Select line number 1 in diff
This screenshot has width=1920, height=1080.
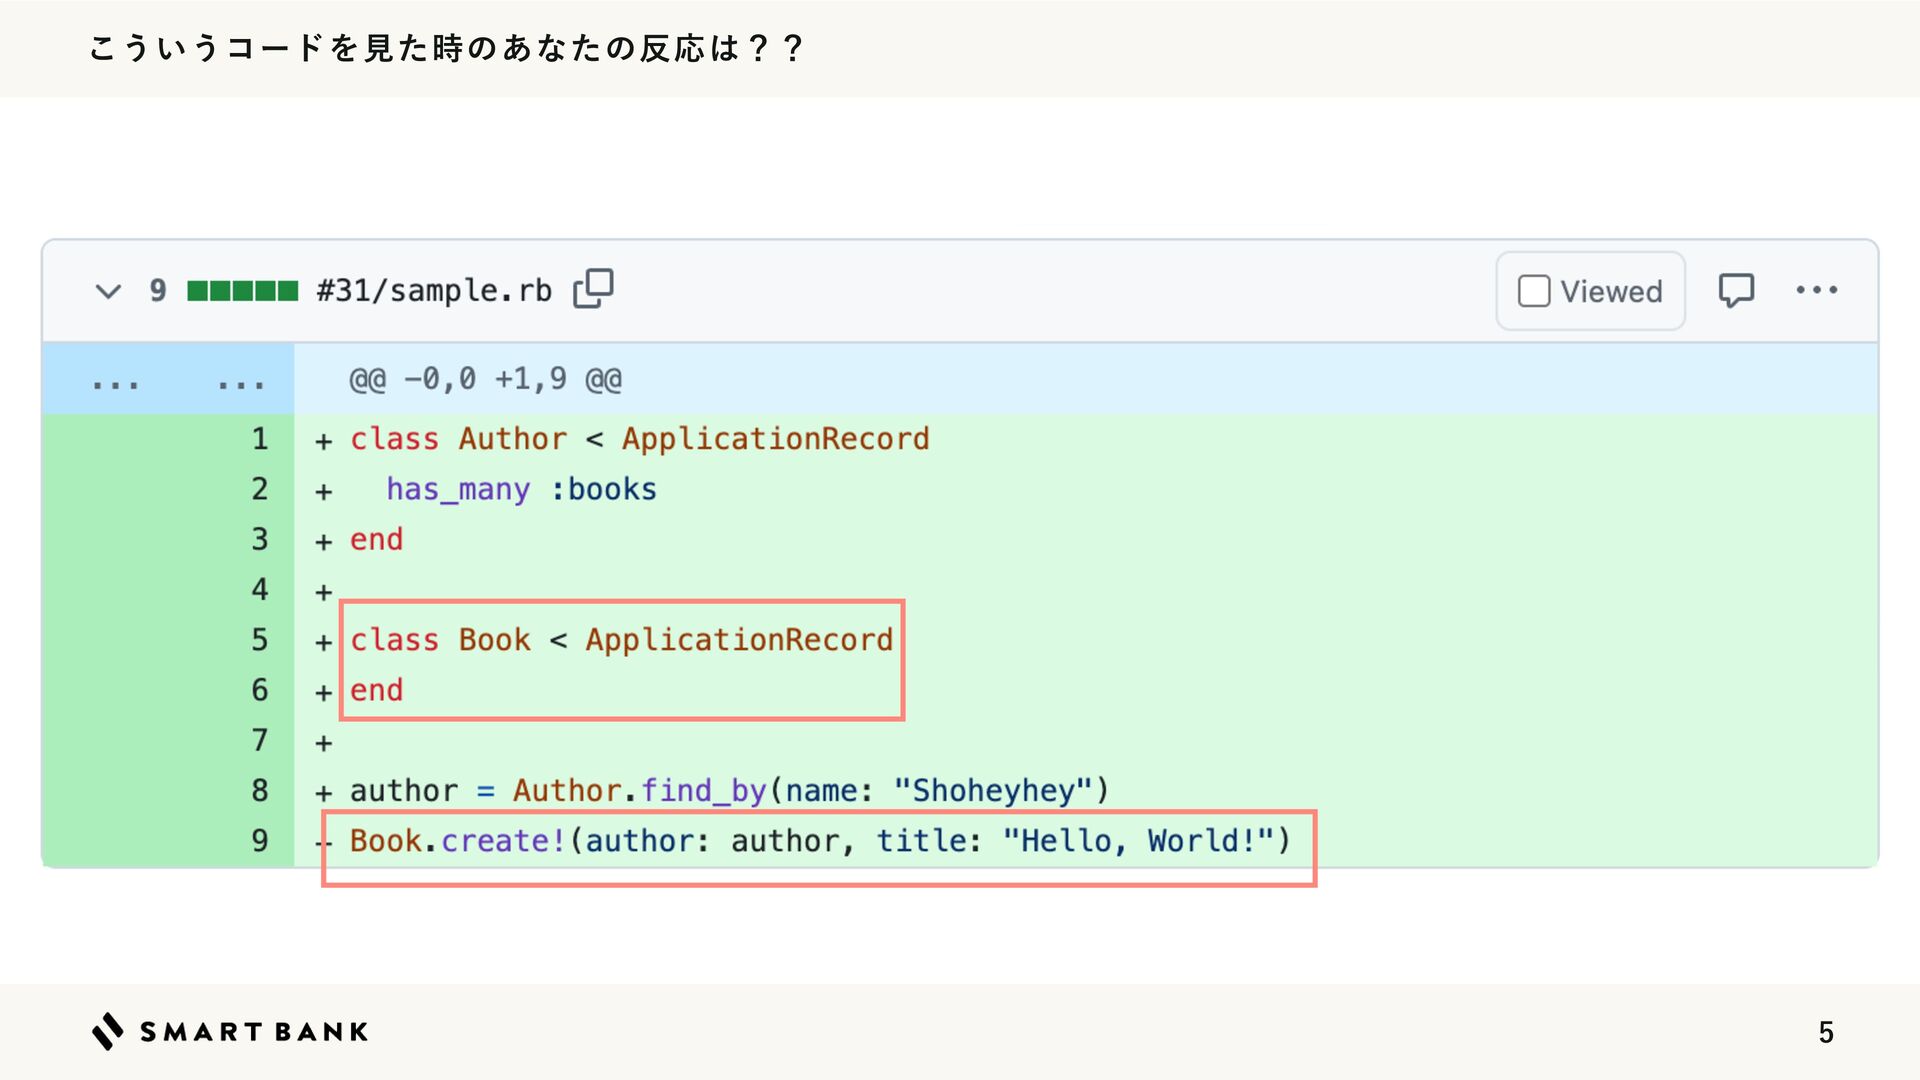tap(259, 439)
